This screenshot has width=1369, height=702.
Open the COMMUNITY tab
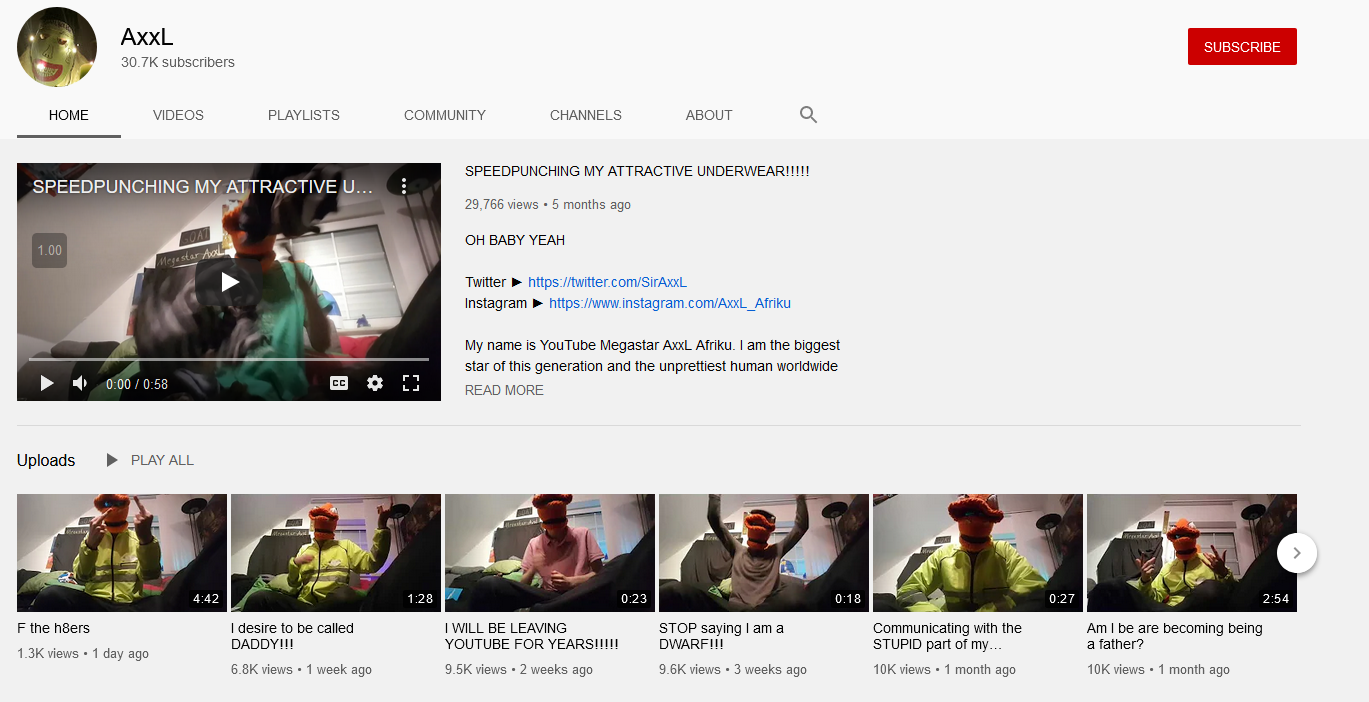tap(445, 115)
